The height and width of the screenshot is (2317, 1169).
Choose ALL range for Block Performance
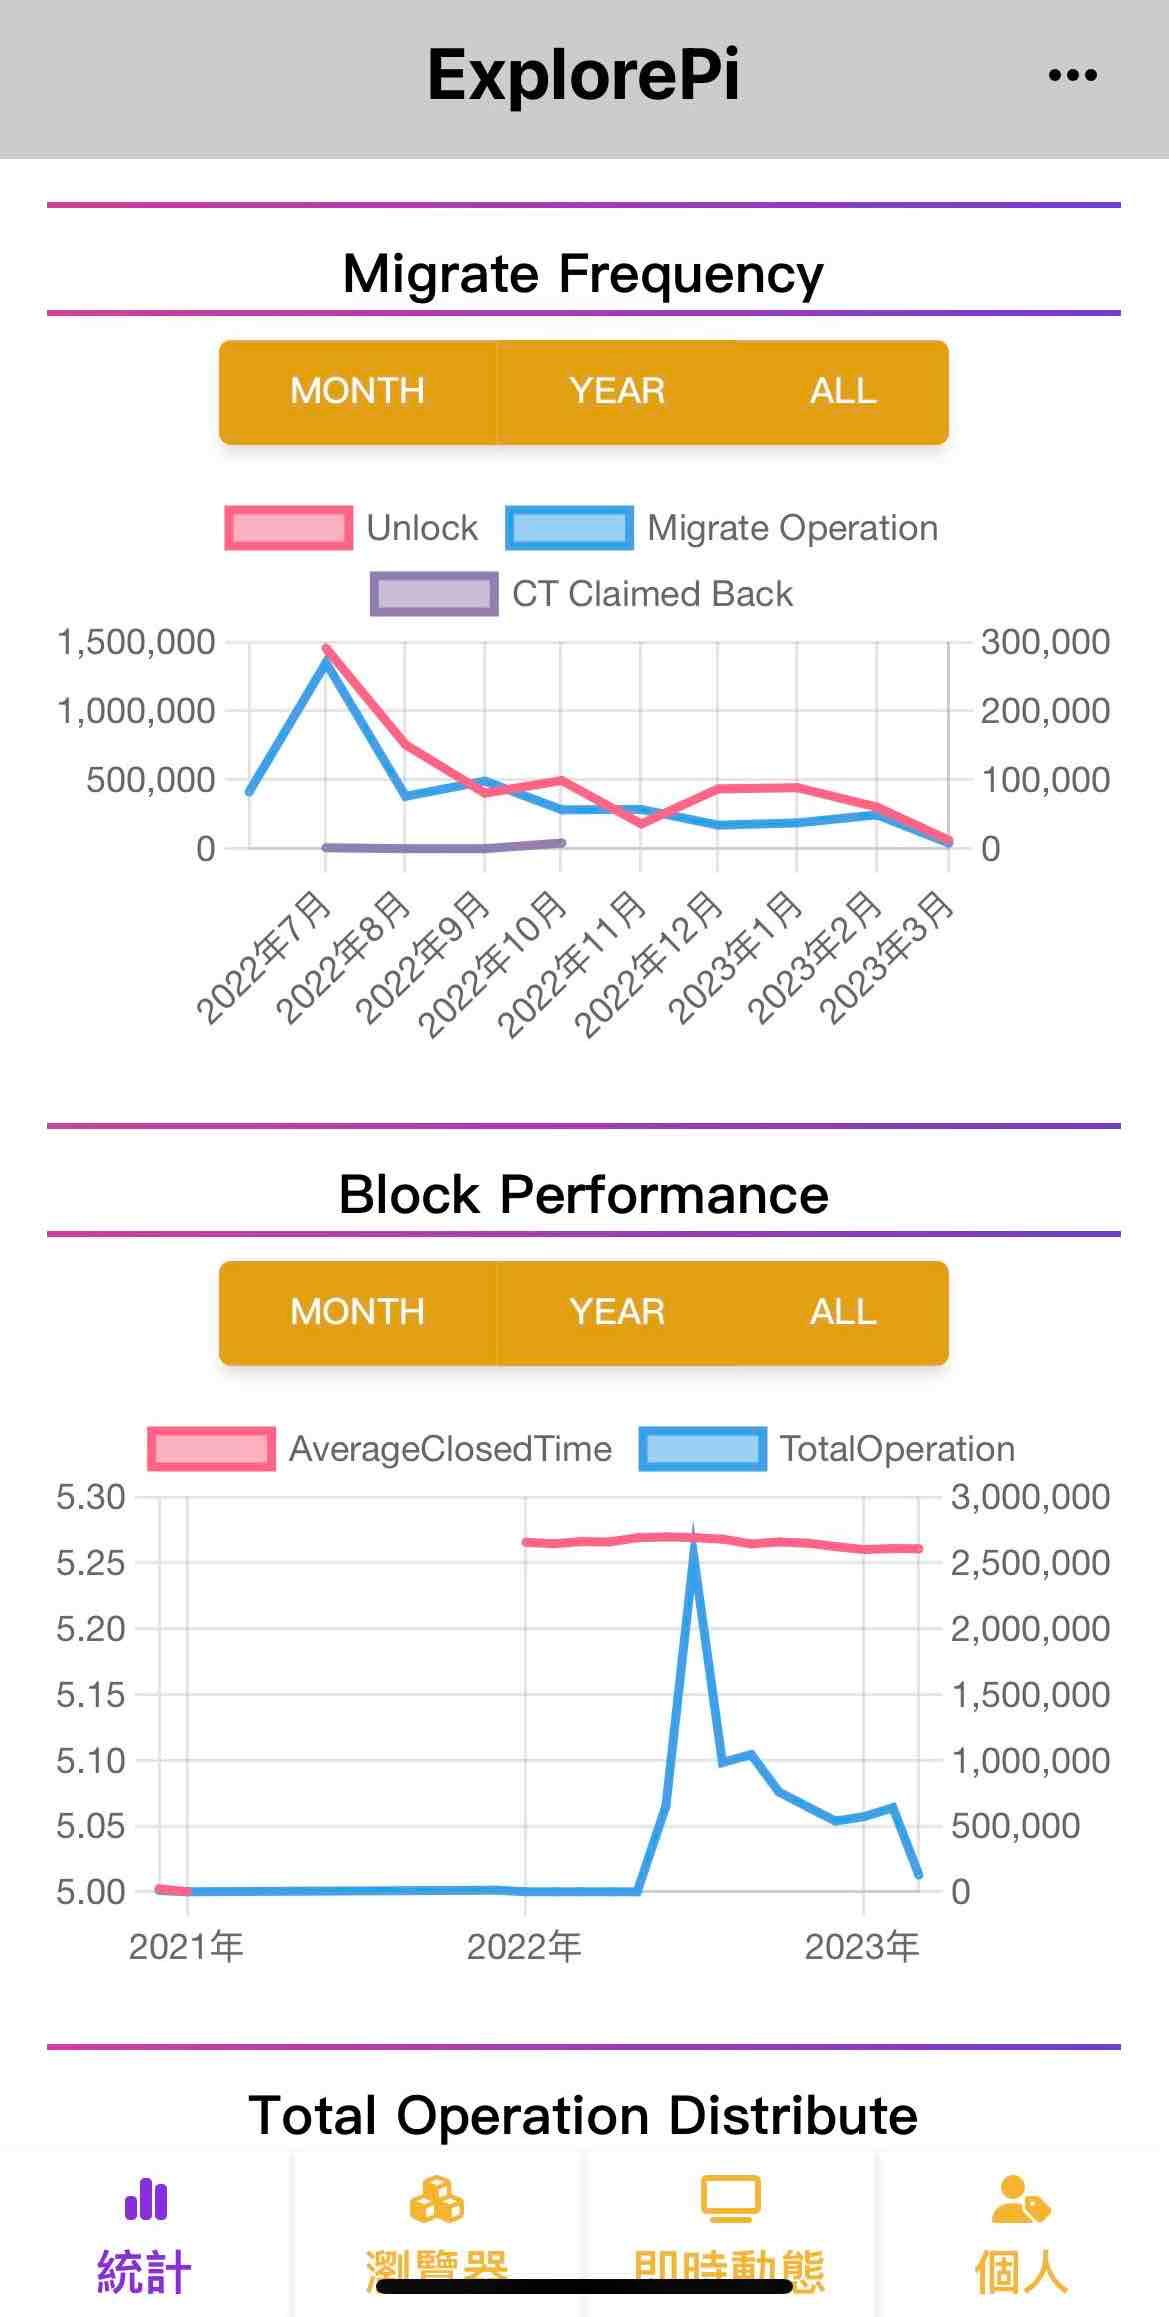[x=843, y=1312]
